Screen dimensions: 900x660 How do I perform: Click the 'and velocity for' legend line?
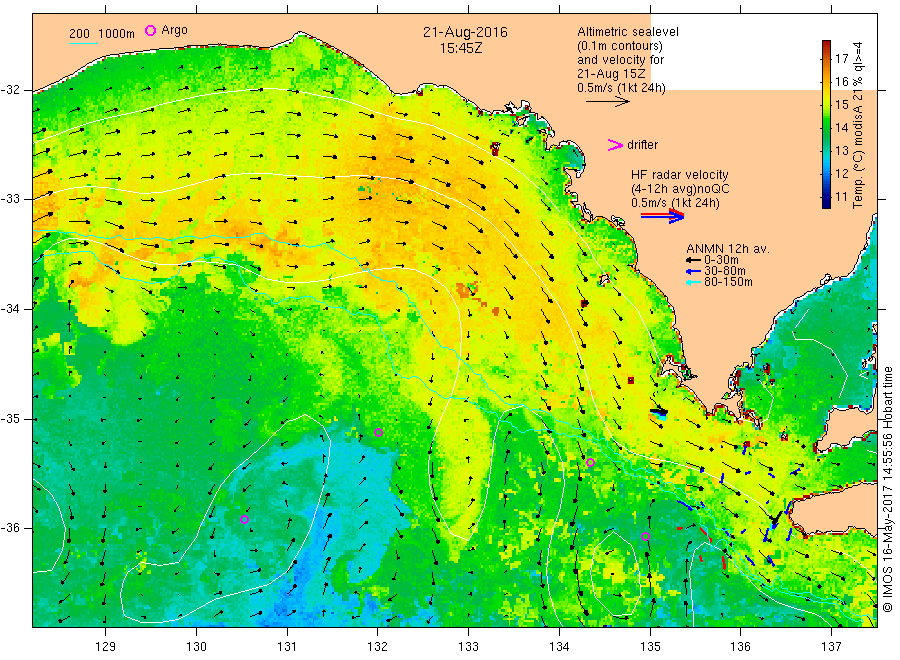[x=620, y=60]
